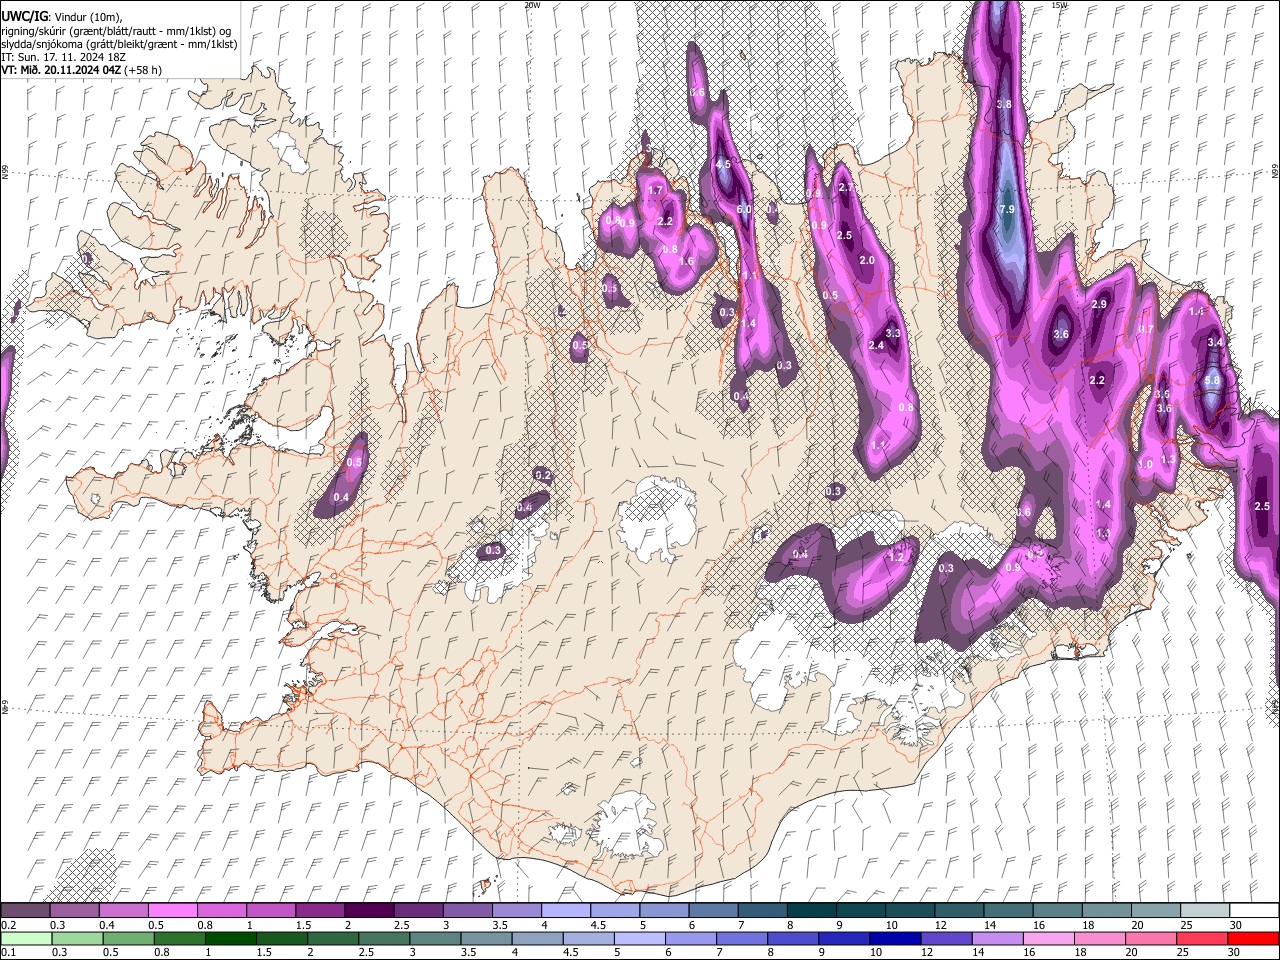Select pale green rain swatch between 0.1 and 0.3
1280x960 pixels.
26,938
